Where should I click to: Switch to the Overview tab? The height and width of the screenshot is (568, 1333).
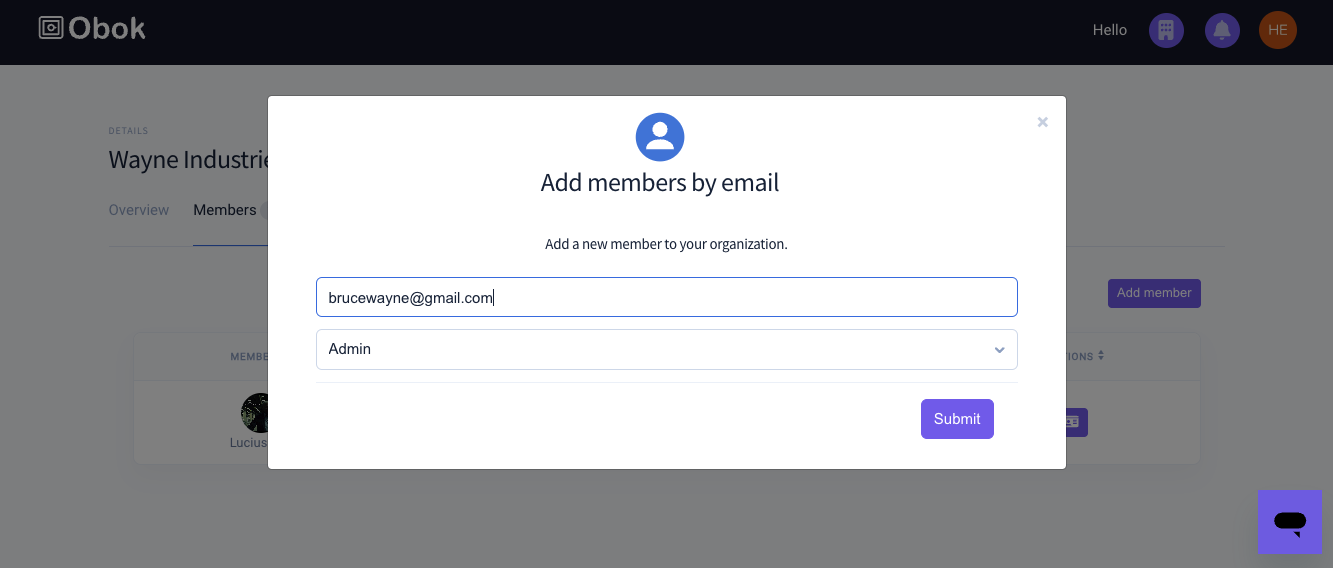[139, 210]
